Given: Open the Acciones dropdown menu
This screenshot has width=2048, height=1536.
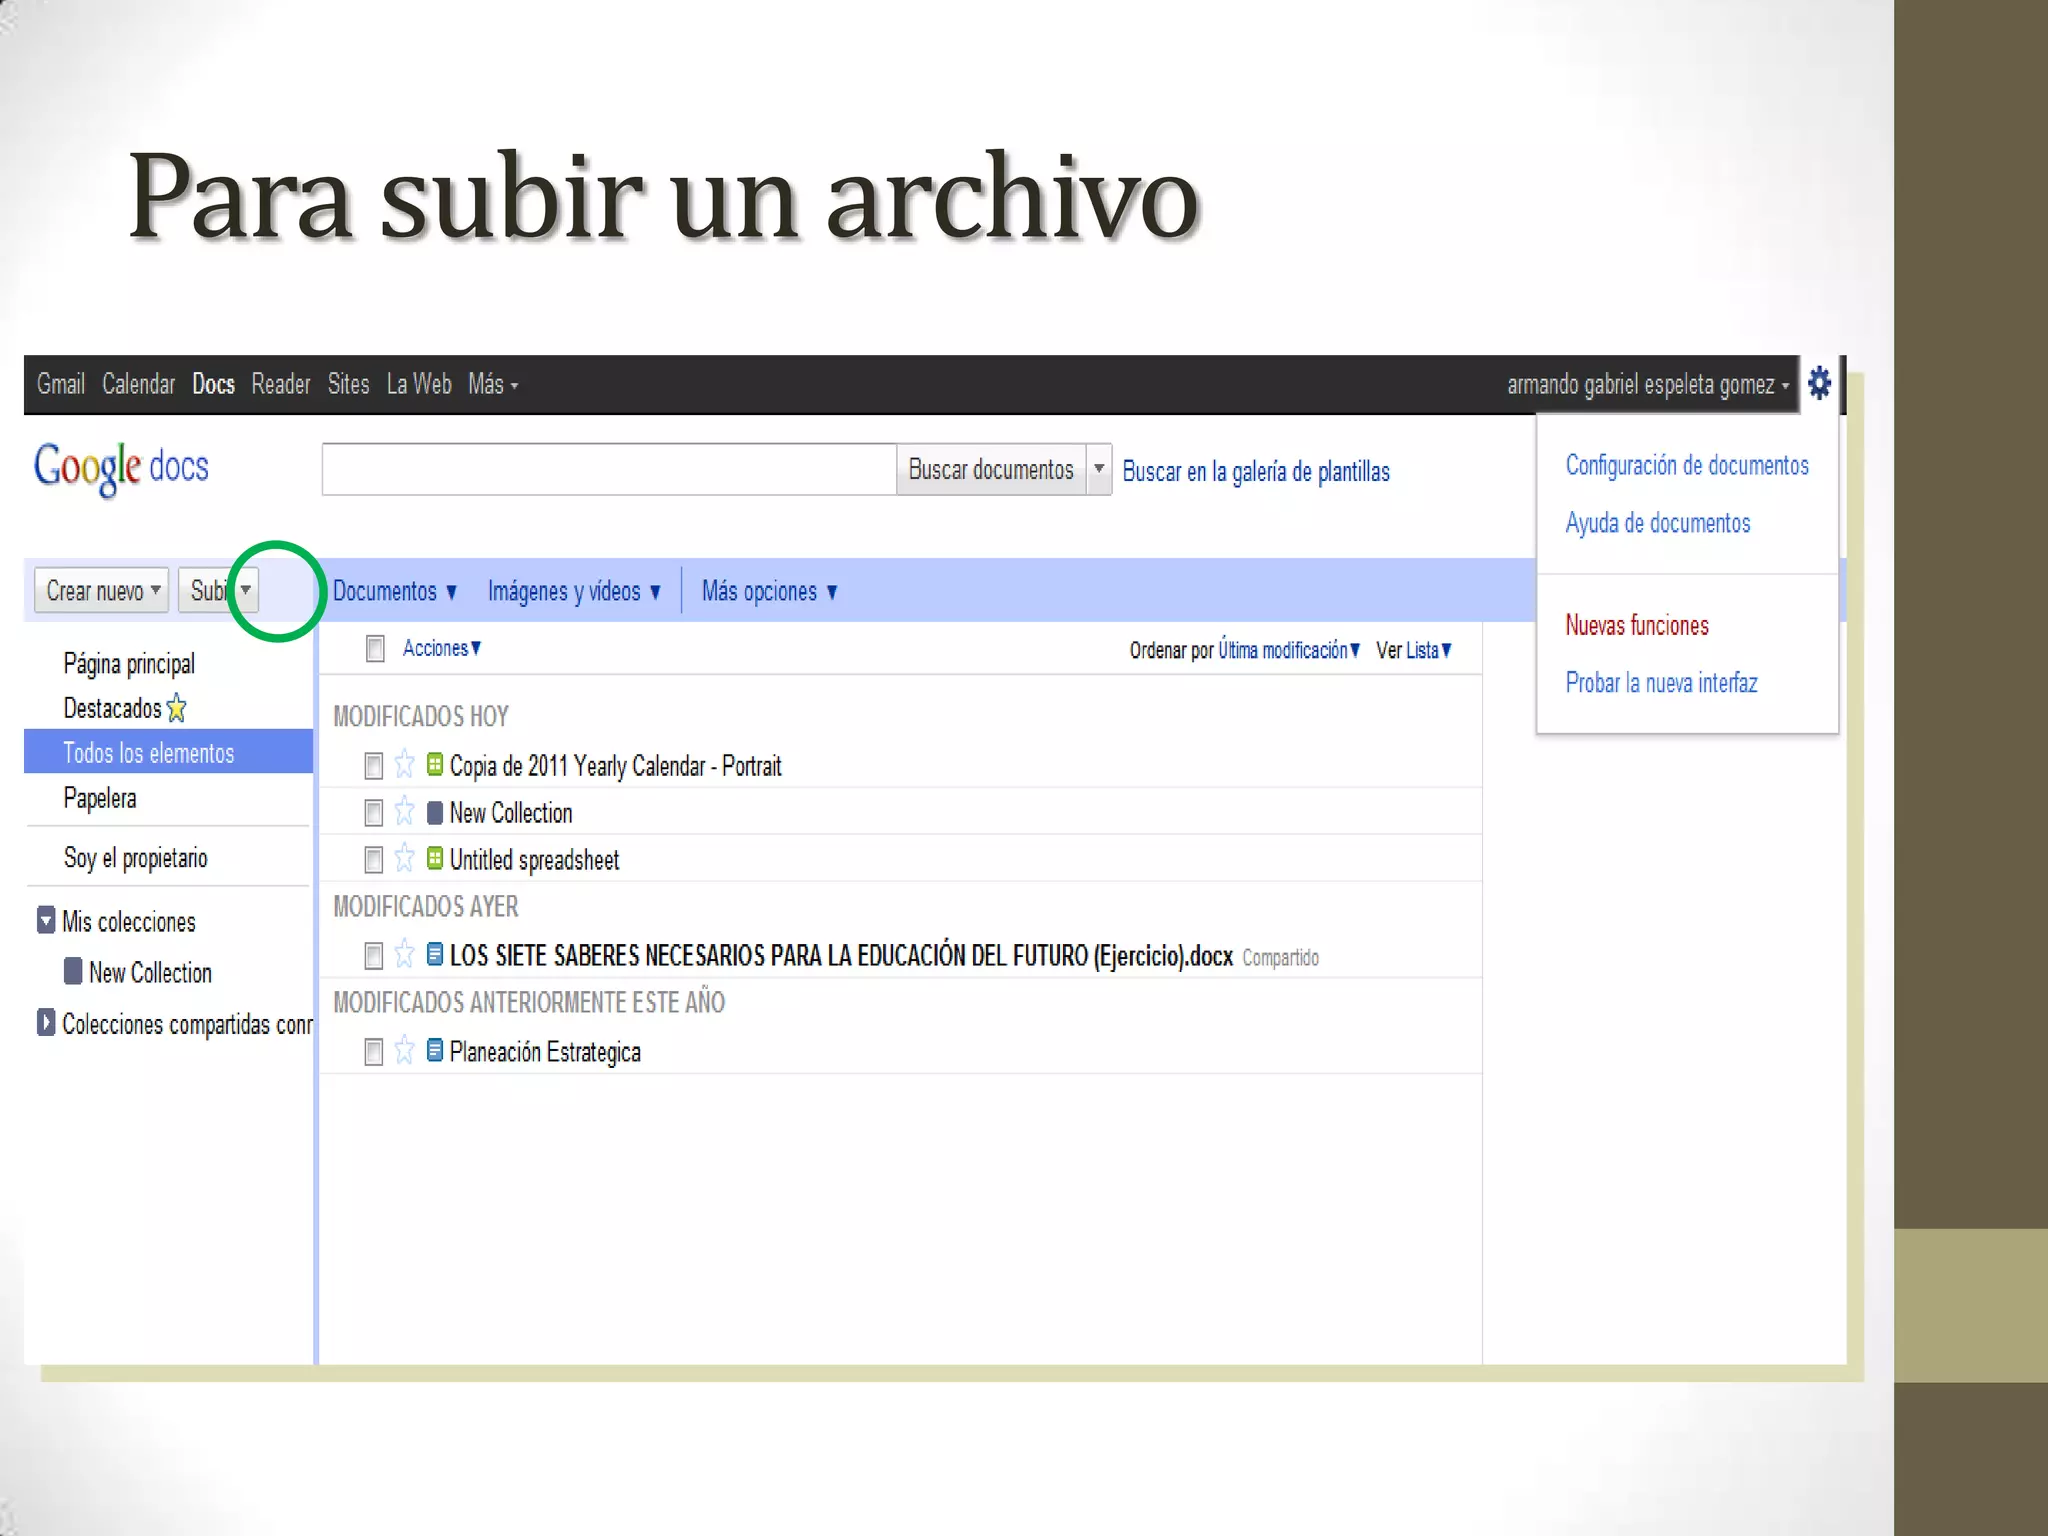Looking at the screenshot, I should click(442, 648).
